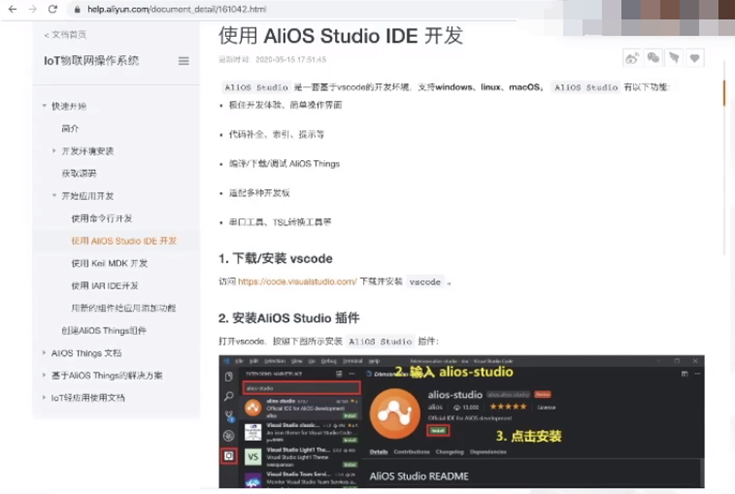Viewport: 735px width, 494px height.
Task: Open 创建AliOS Things组件 entry
Action: tap(104, 330)
